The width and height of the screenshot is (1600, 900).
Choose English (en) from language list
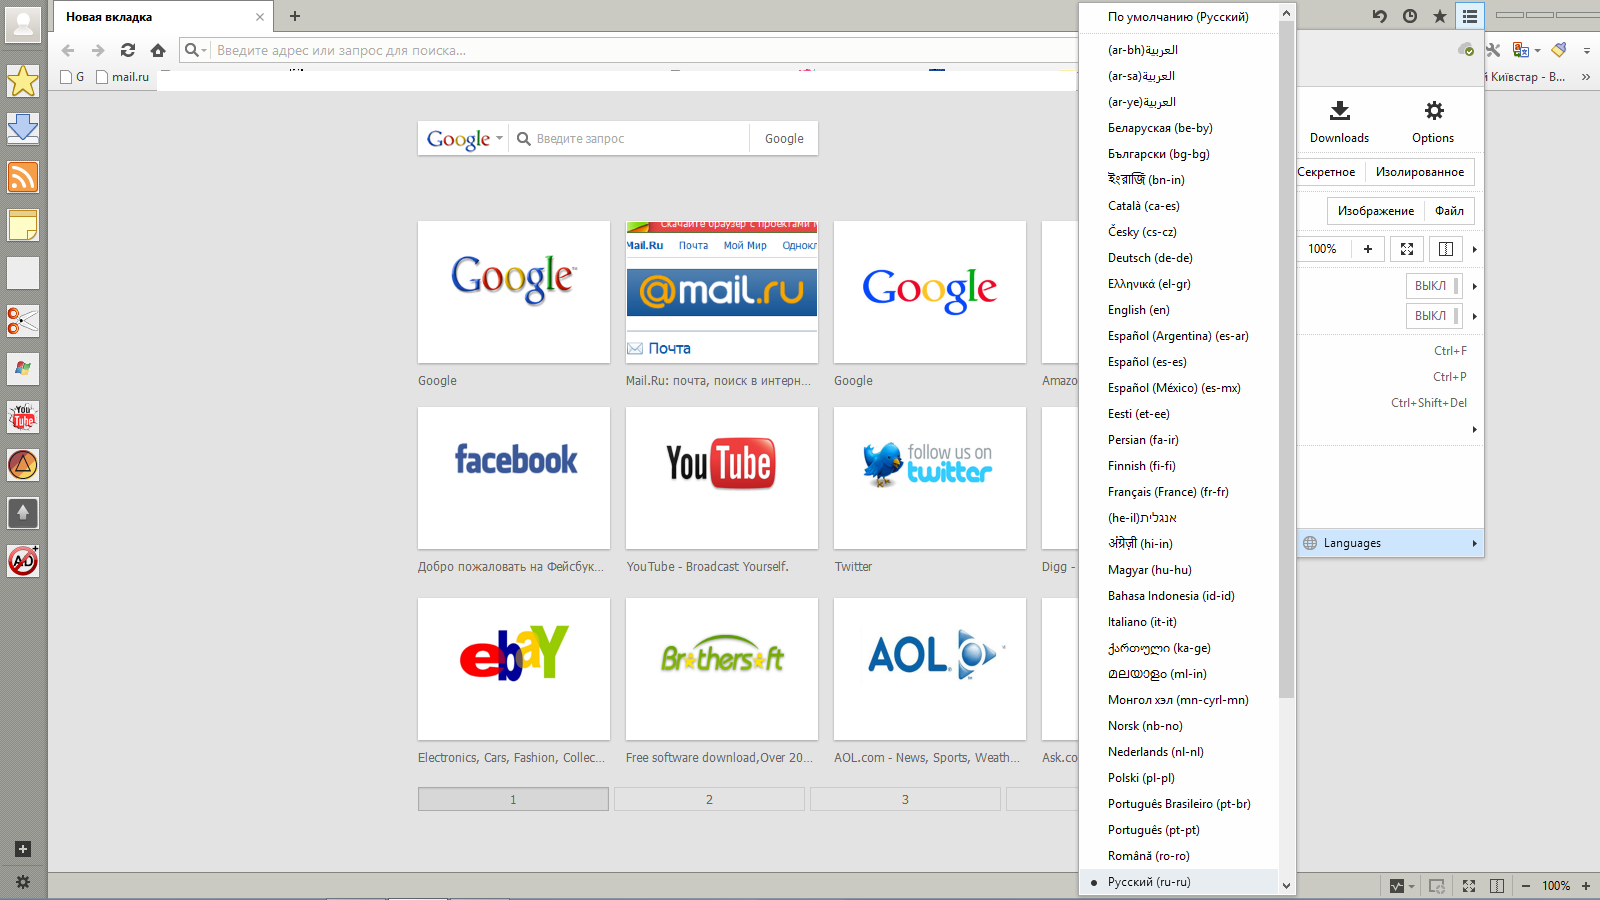pos(1138,310)
